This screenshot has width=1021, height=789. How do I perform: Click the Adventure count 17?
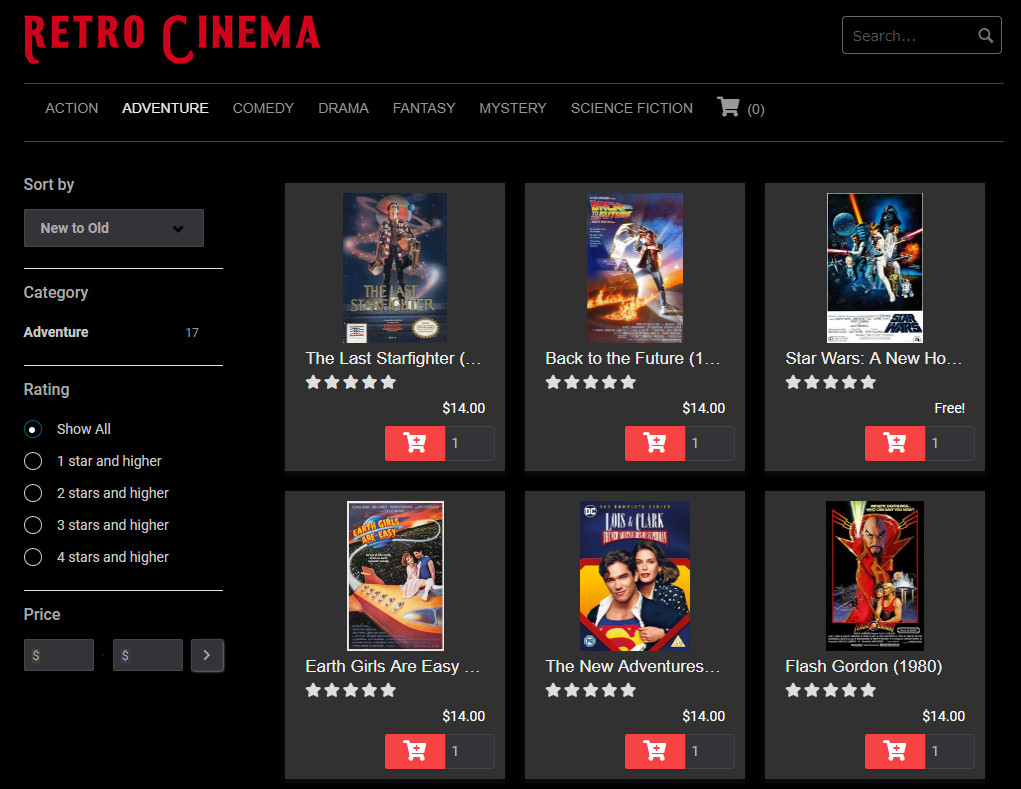click(191, 333)
